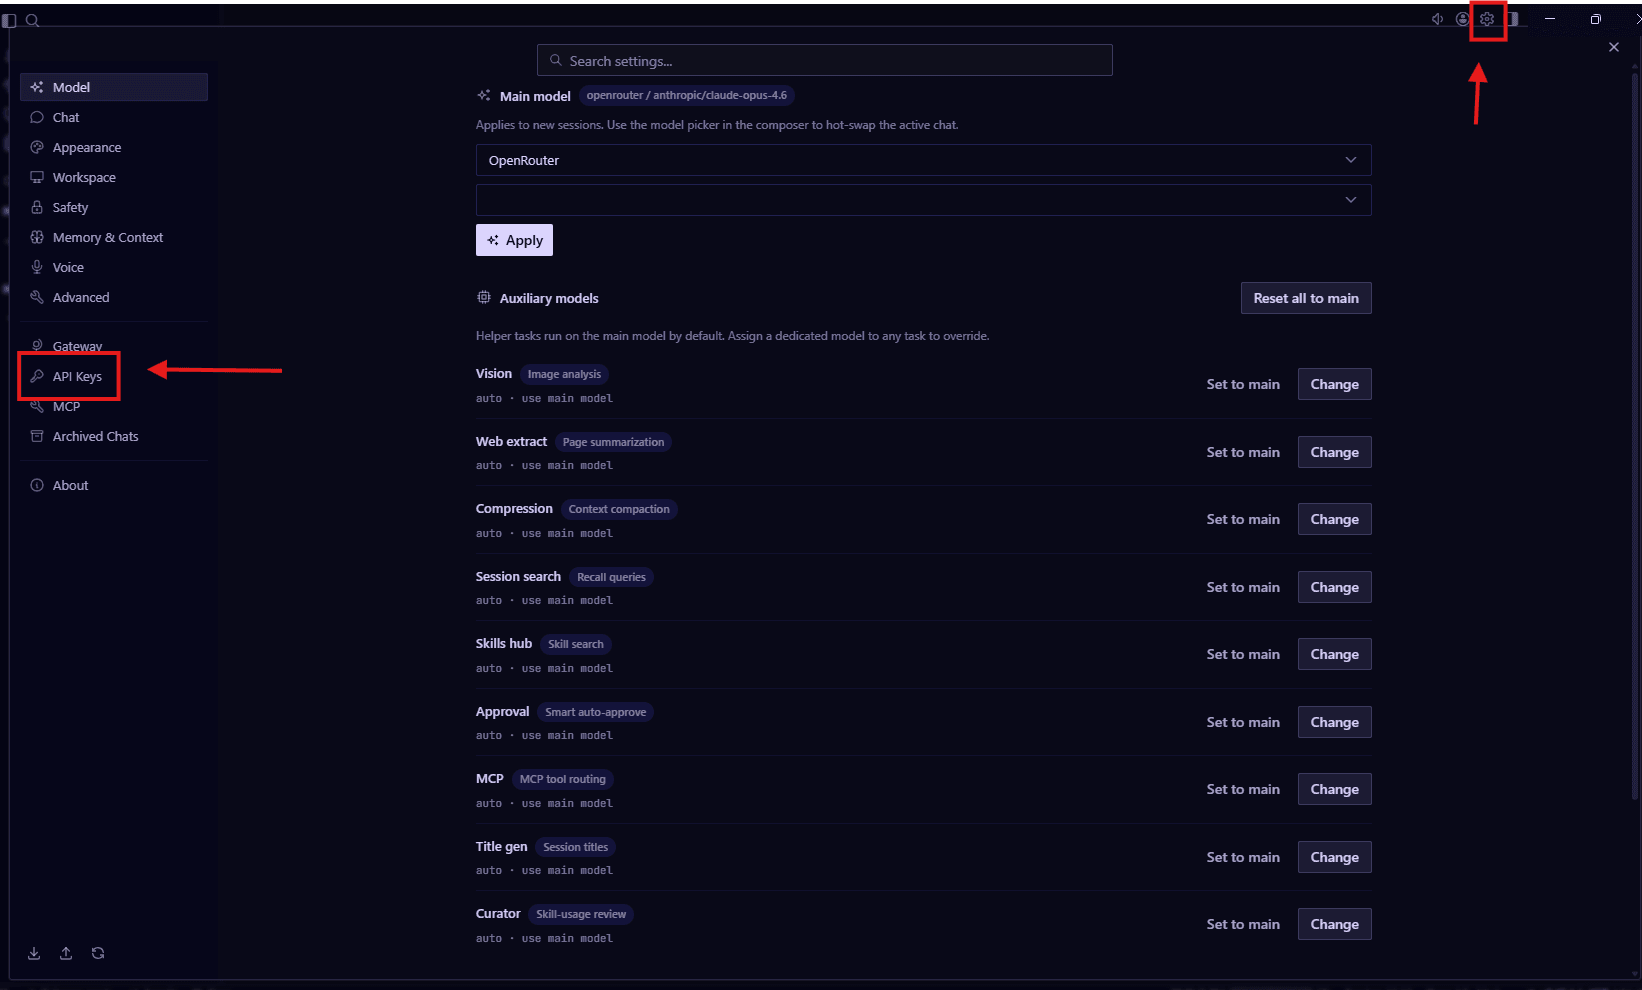Screen dimensions: 1642x990
Task: Change the Curator model
Action: [1334, 924]
